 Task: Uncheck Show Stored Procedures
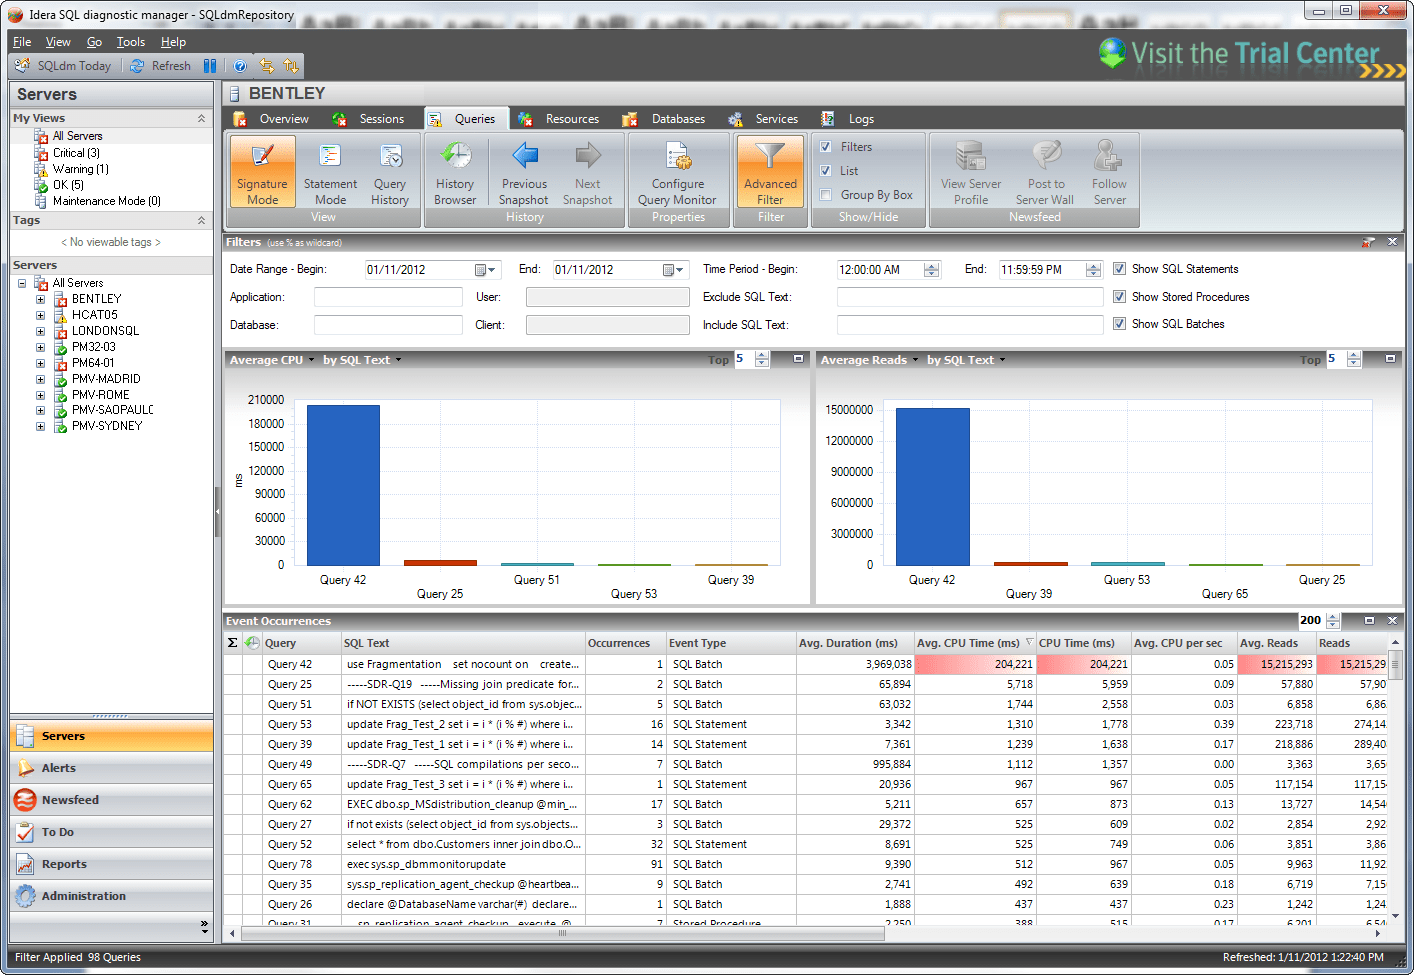click(x=1120, y=296)
